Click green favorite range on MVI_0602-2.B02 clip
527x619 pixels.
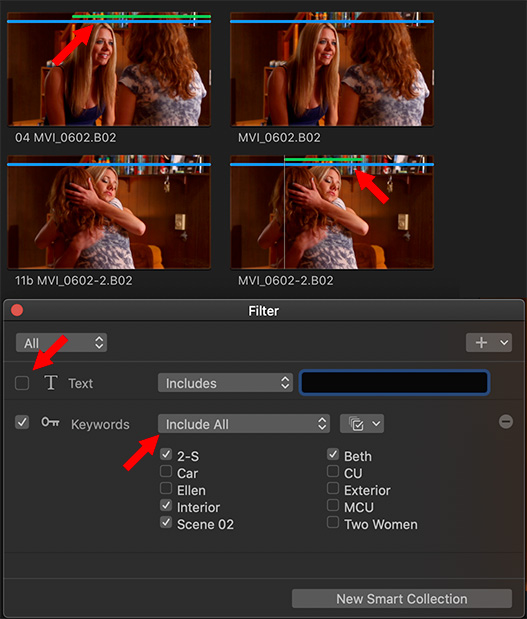(324, 159)
